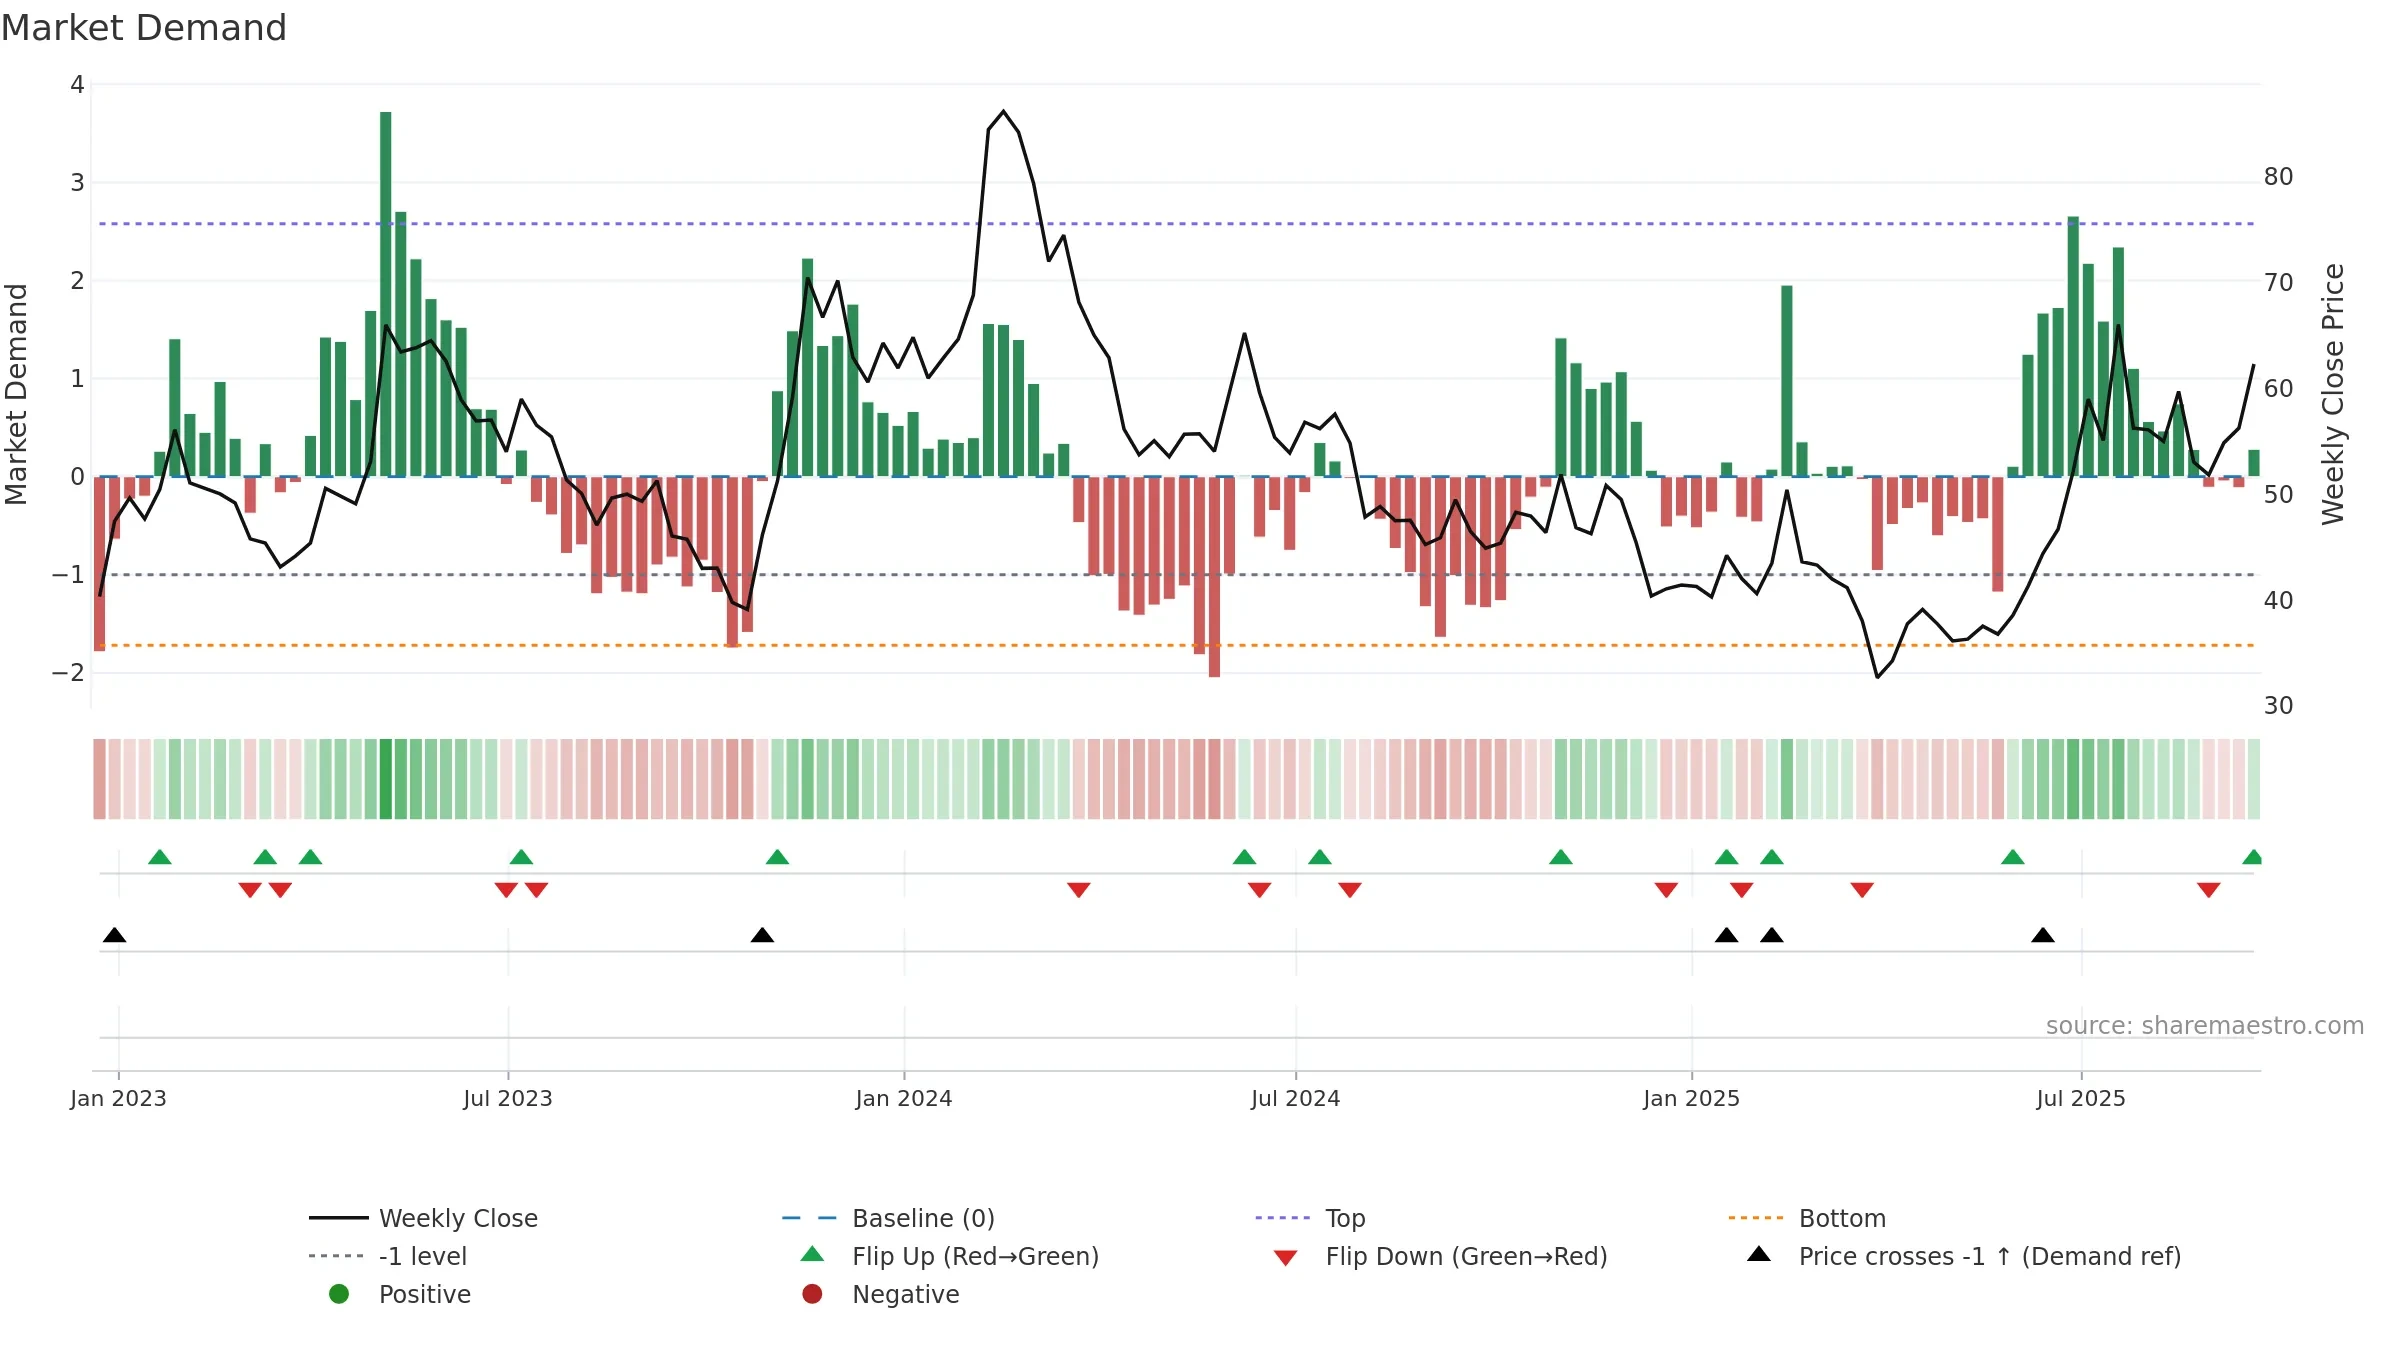The width and height of the screenshot is (2400, 1350).
Task: Click the Flip Up (Red→Green) legend entry
Action: (x=950, y=1256)
